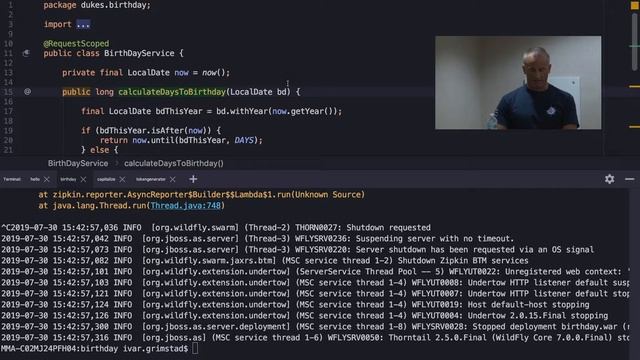Click the gutter icon beside calculateDaysToBirthday method

pyautogui.click(x=27, y=92)
